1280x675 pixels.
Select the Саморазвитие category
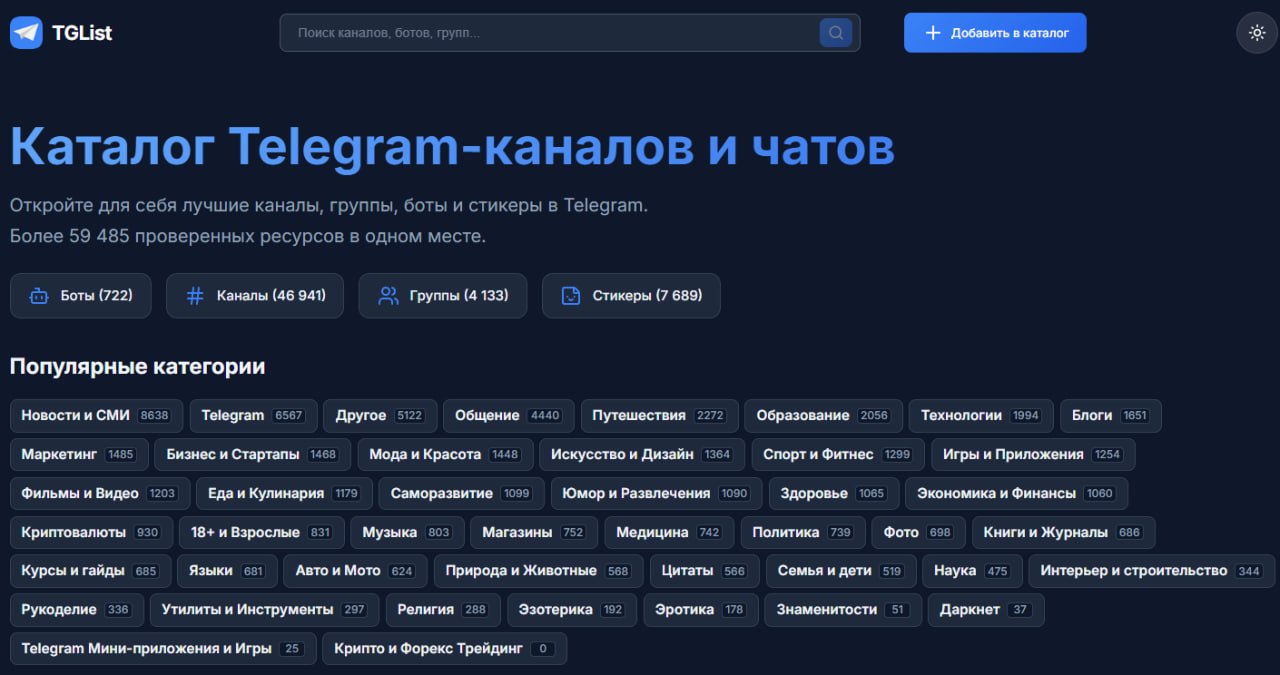coord(462,494)
